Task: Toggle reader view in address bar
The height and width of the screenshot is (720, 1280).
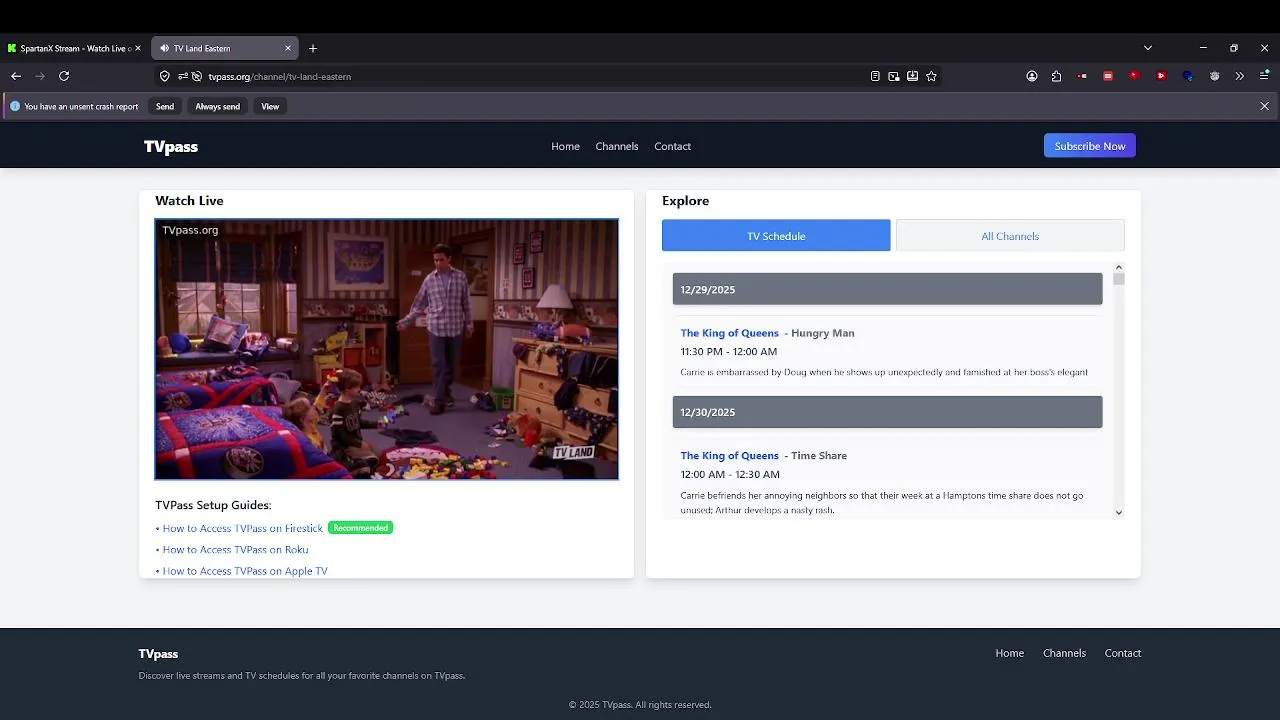Action: [x=875, y=76]
